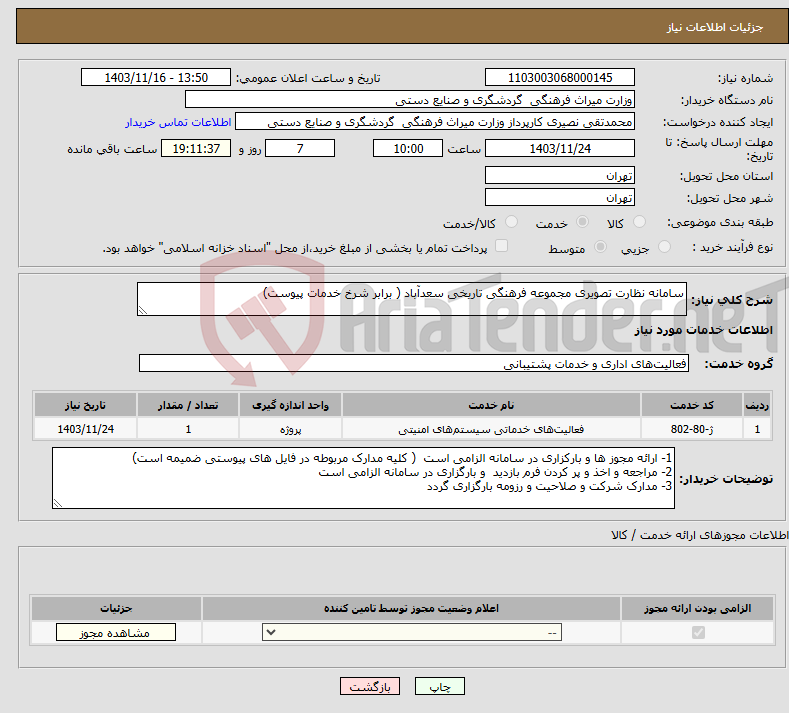Expand the license status dropdown
The width and height of the screenshot is (789, 713).
tap(412, 632)
